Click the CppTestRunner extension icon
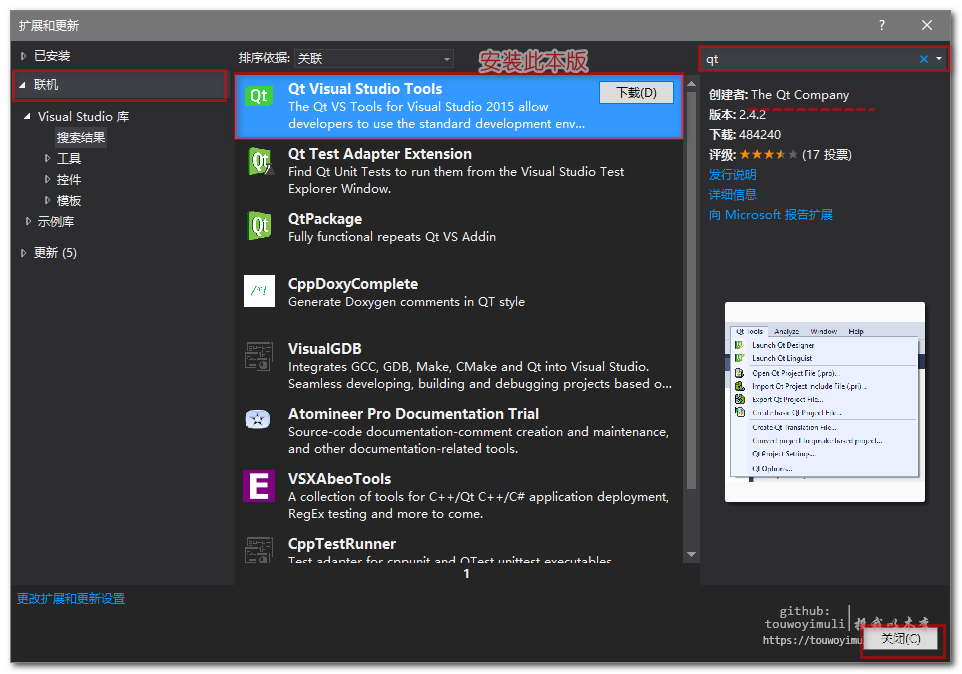This screenshot has height=674, width=962. click(x=259, y=550)
